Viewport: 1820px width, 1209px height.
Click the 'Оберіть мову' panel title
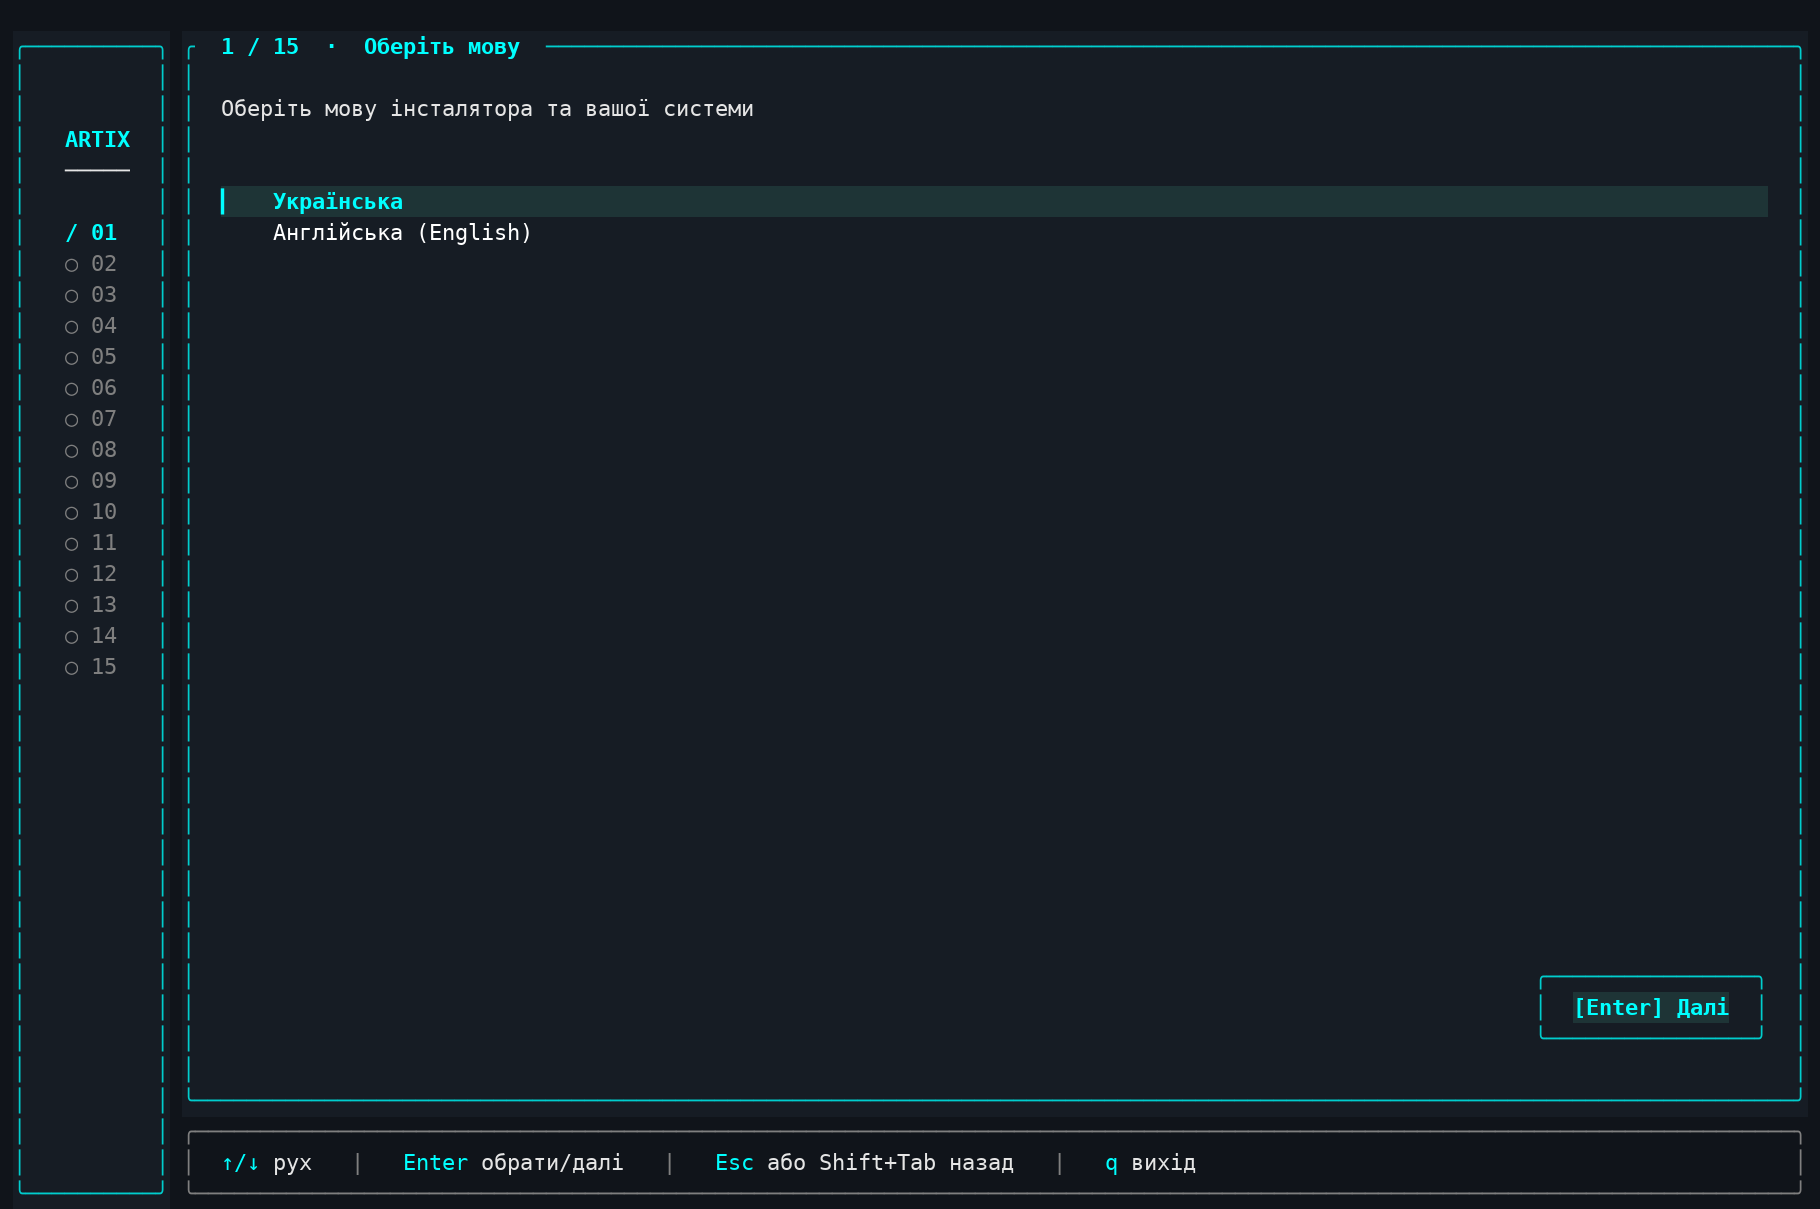coord(442,47)
